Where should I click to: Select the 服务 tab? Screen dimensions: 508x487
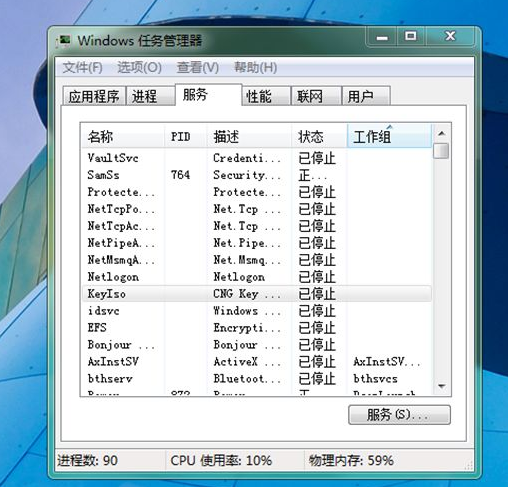click(x=208, y=95)
